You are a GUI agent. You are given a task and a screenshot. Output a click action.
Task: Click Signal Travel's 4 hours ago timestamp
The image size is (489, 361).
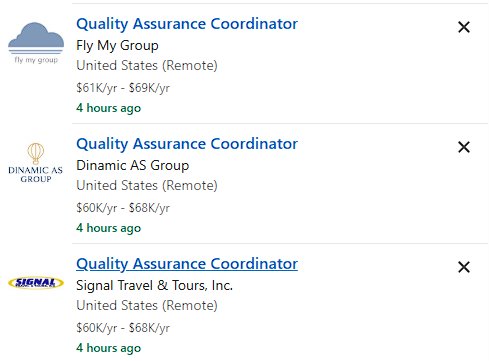[x=109, y=348]
